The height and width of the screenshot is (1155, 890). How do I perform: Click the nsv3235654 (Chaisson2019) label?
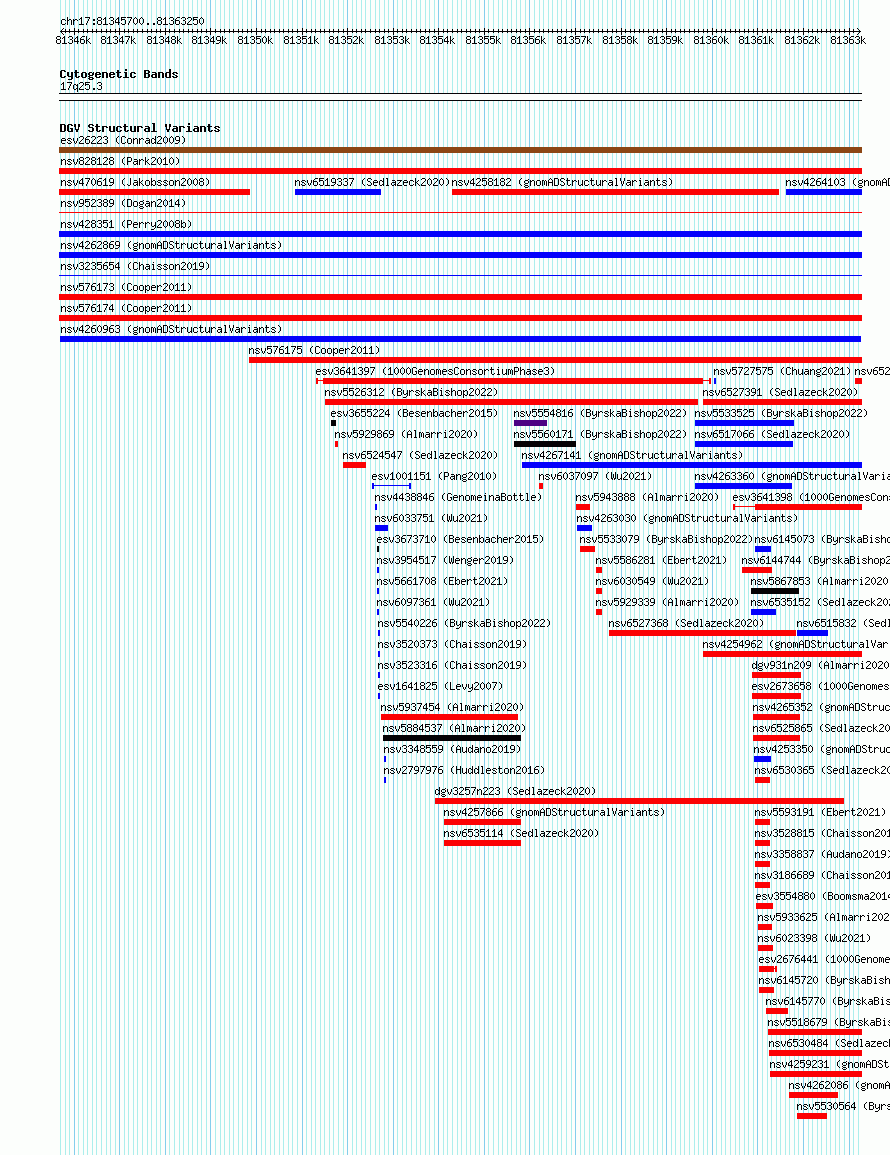[x=135, y=266]
